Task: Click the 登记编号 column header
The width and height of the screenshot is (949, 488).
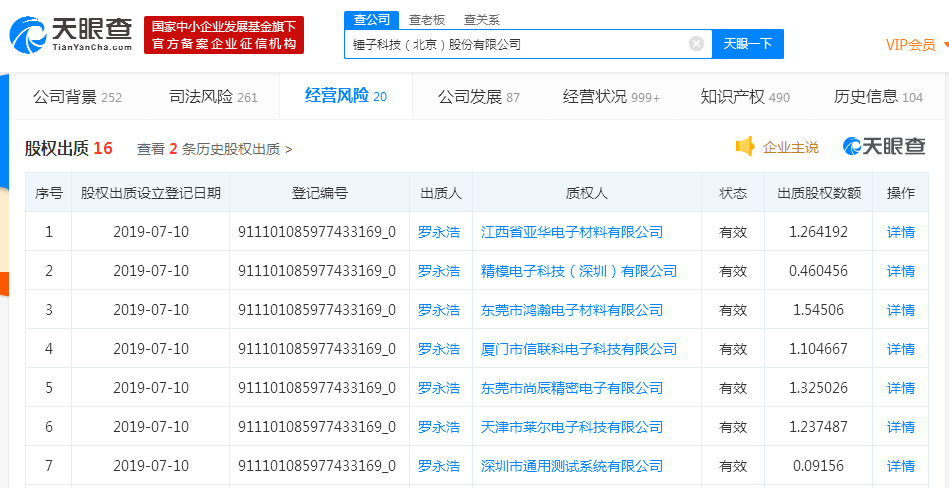Action: tap(320, 193)
